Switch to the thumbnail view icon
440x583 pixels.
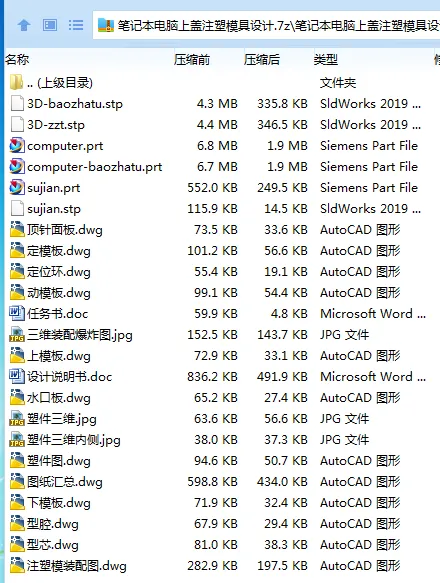50,25
